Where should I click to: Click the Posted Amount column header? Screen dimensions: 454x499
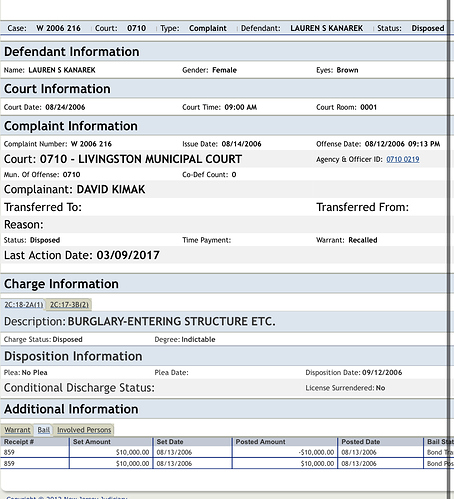click(285, 442)
